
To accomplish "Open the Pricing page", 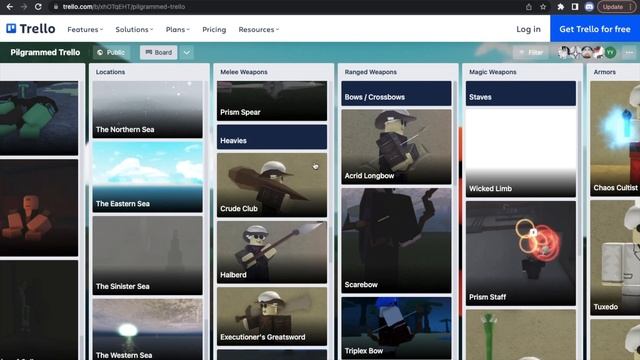I will click(x=214, y=29).
